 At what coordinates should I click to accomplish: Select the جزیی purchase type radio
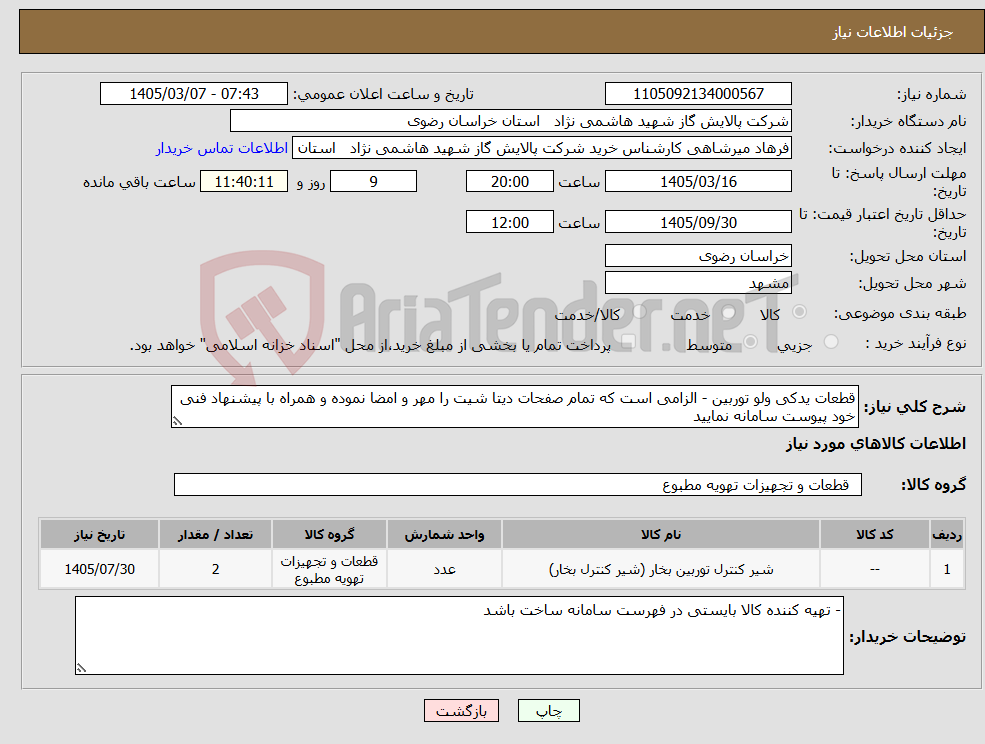tap(831, 342)
